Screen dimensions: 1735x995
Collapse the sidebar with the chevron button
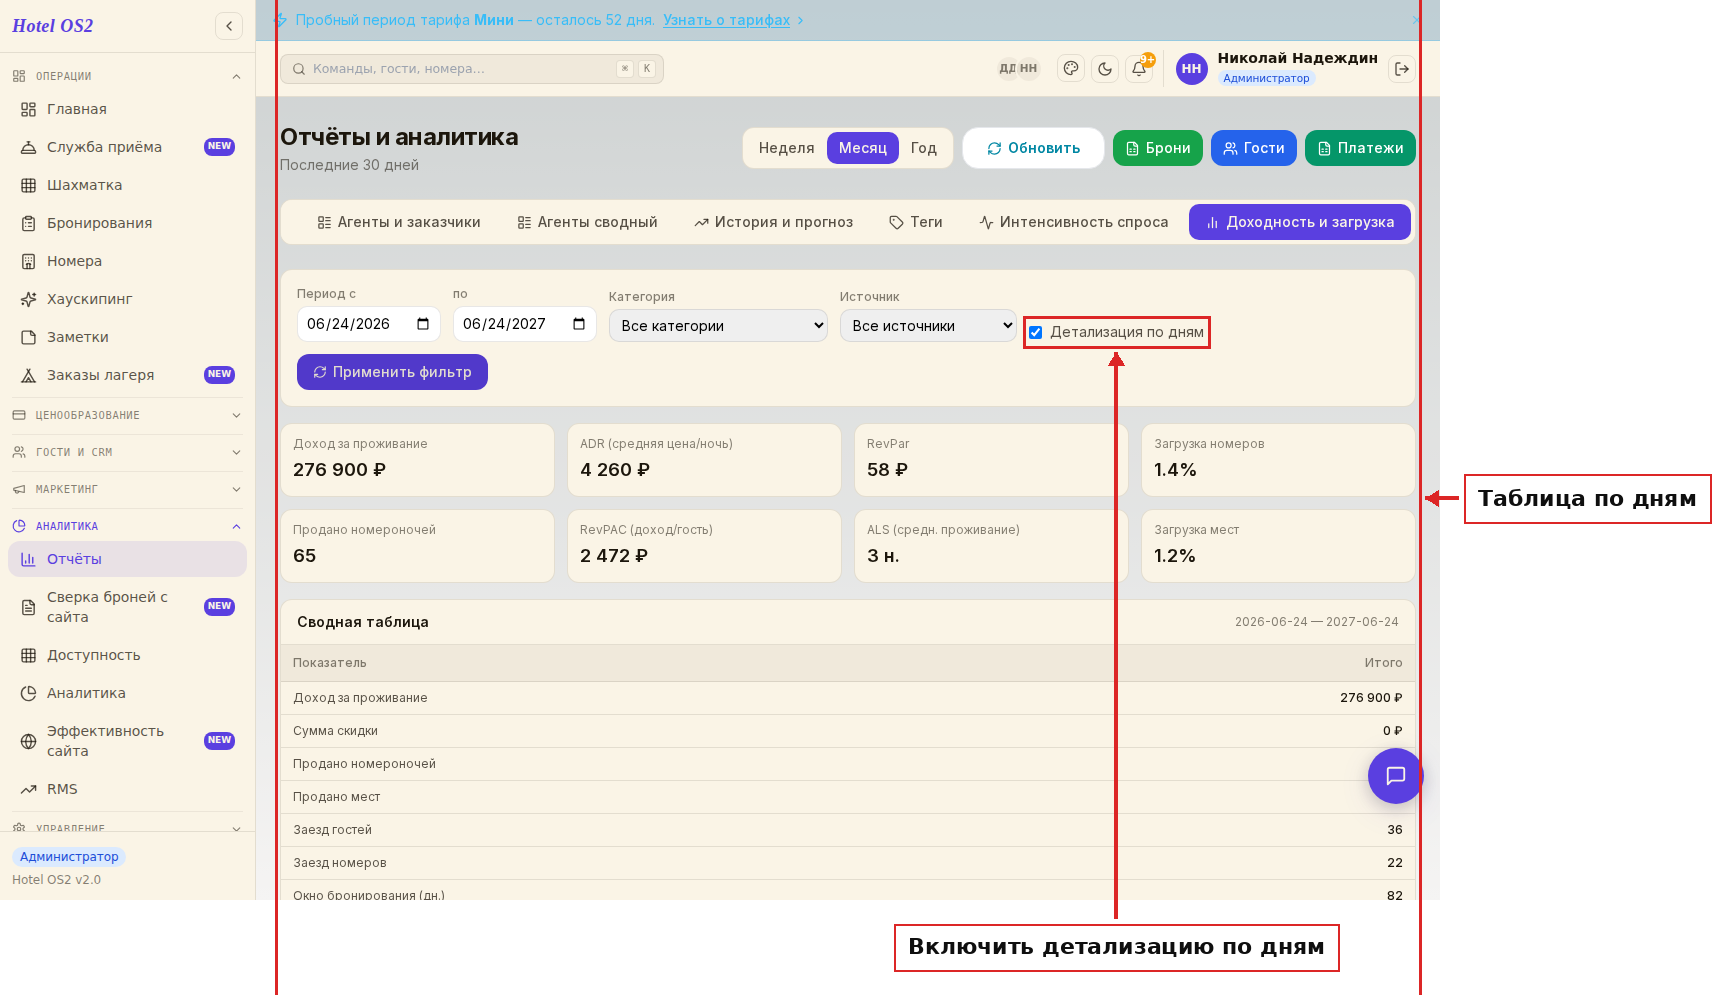tap(229, 26)
